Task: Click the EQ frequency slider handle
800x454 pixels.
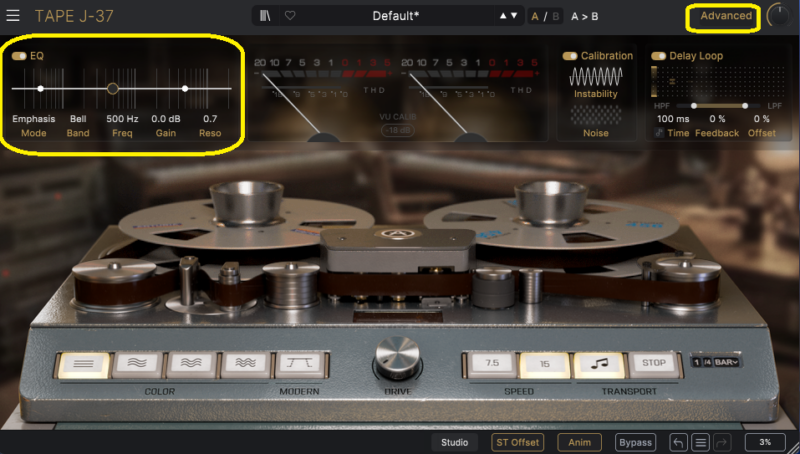Action: coord(113,89)
